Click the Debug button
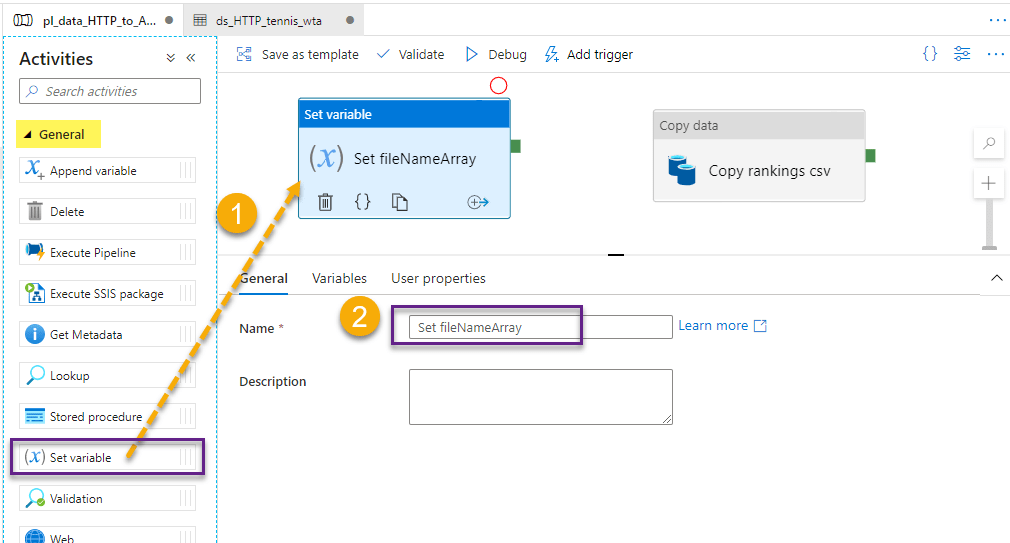The width and height of the screenshot is (1010, 543). [x=496, y=54]
